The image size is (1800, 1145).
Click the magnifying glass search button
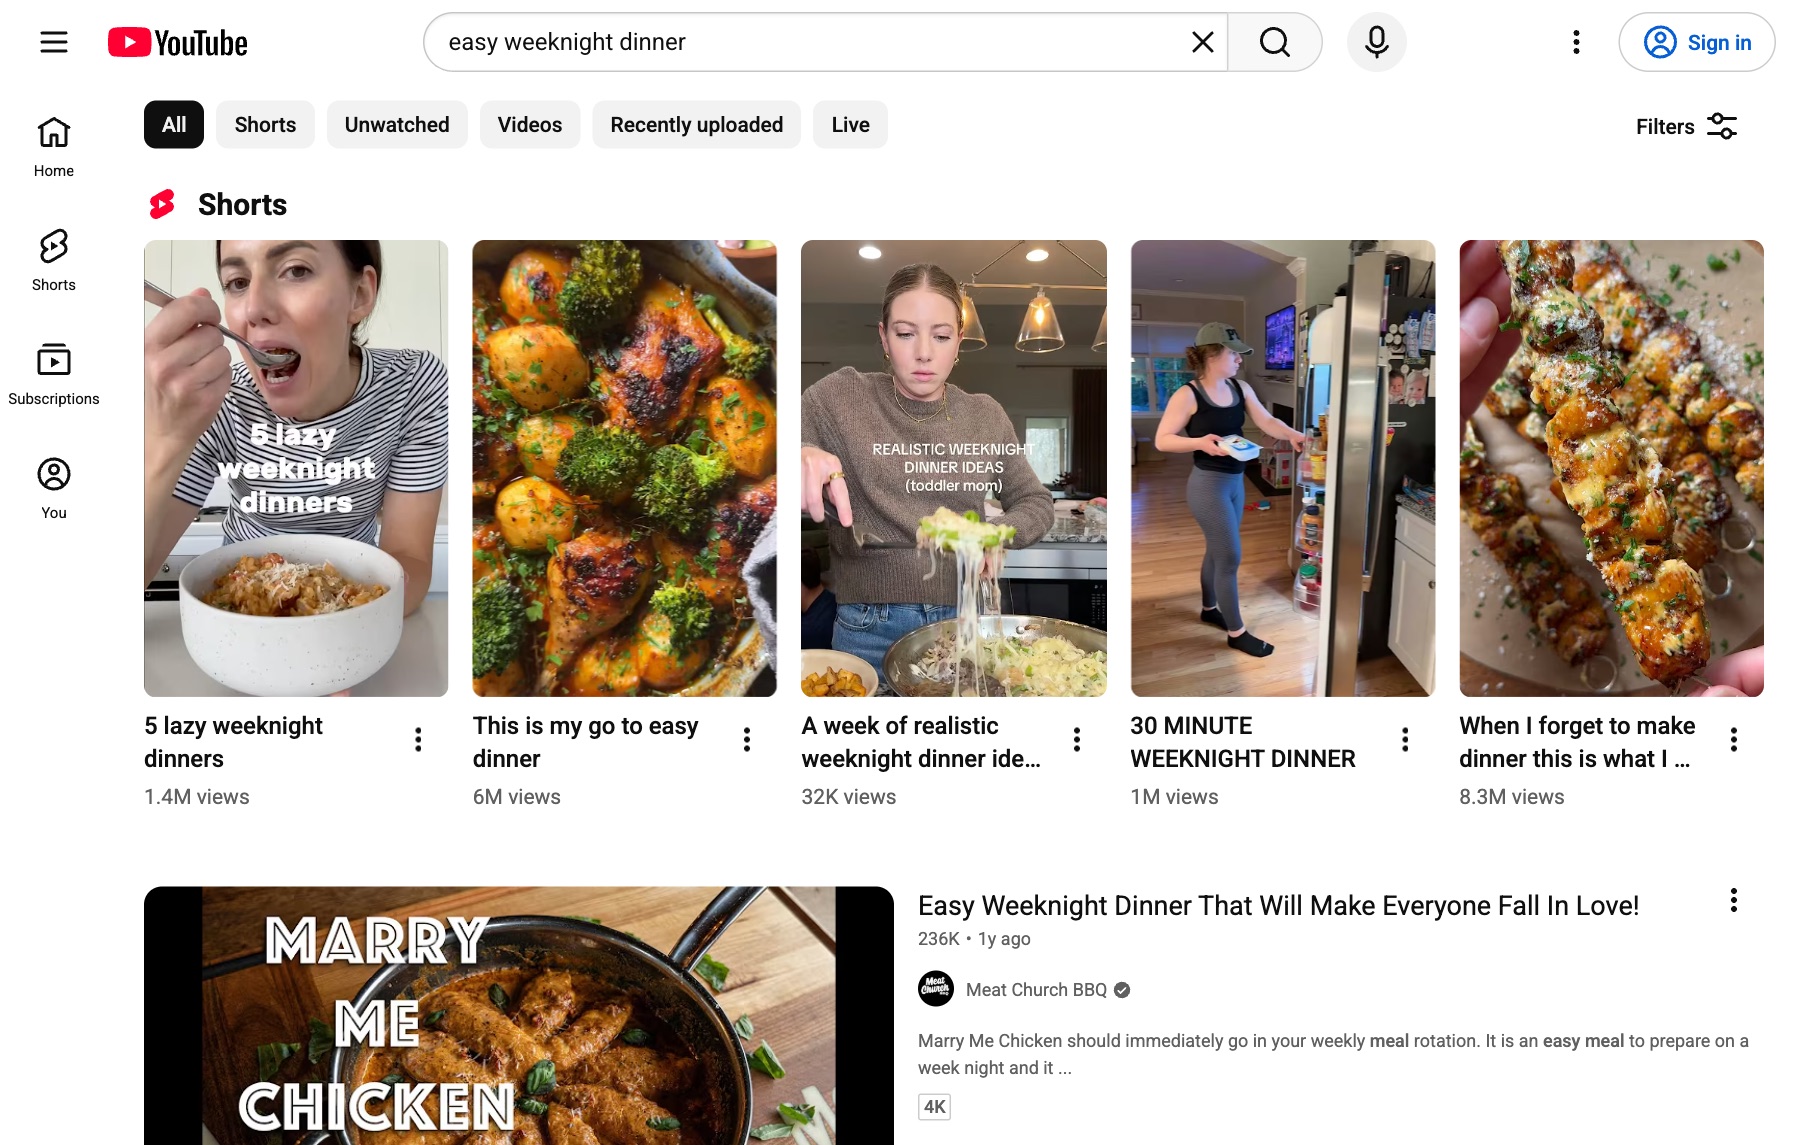(x=1275, y=42)
